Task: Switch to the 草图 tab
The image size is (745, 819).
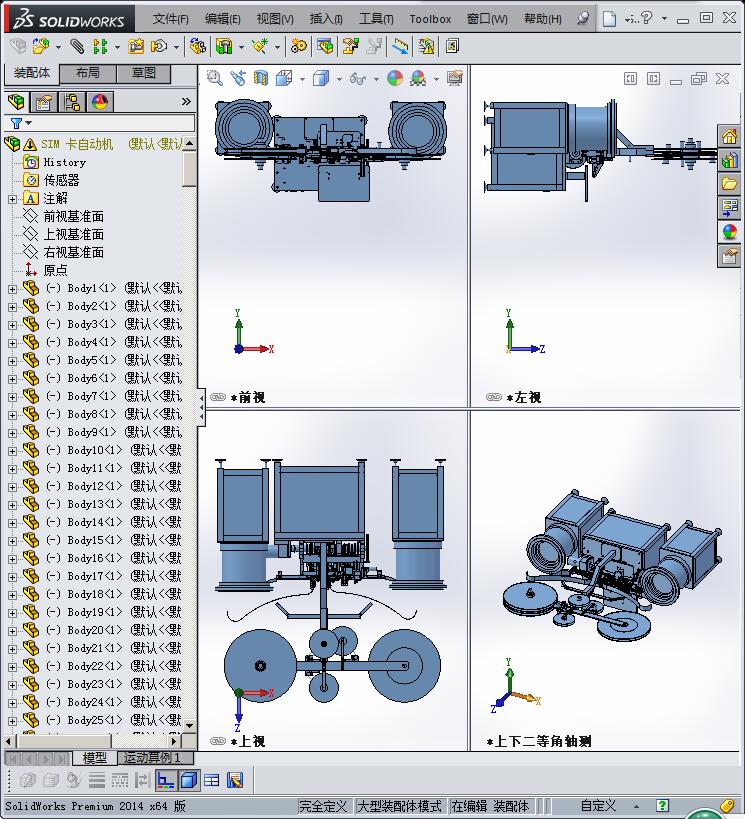Action: pos(144,73)
